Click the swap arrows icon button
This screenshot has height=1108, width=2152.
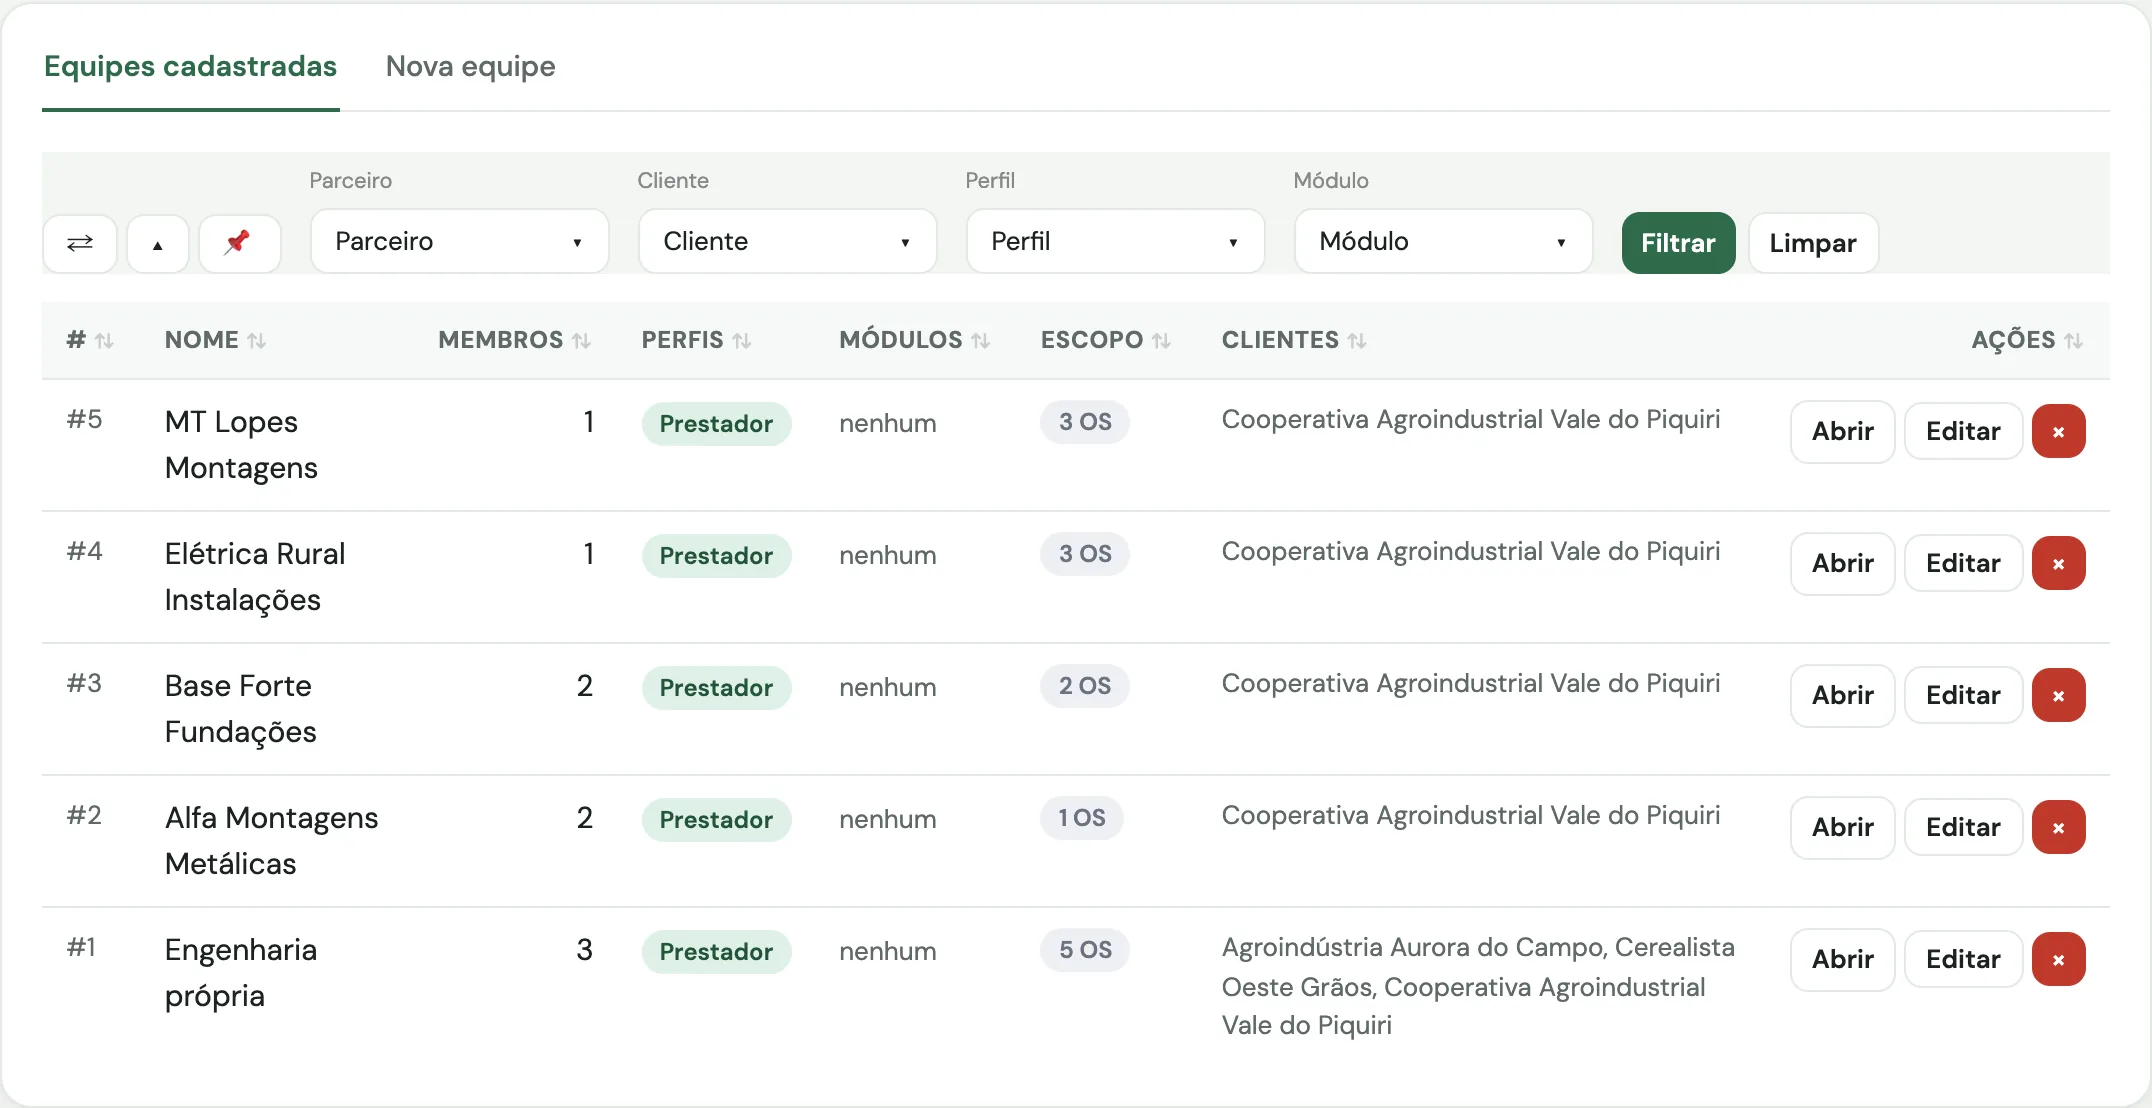coord(80,243)
